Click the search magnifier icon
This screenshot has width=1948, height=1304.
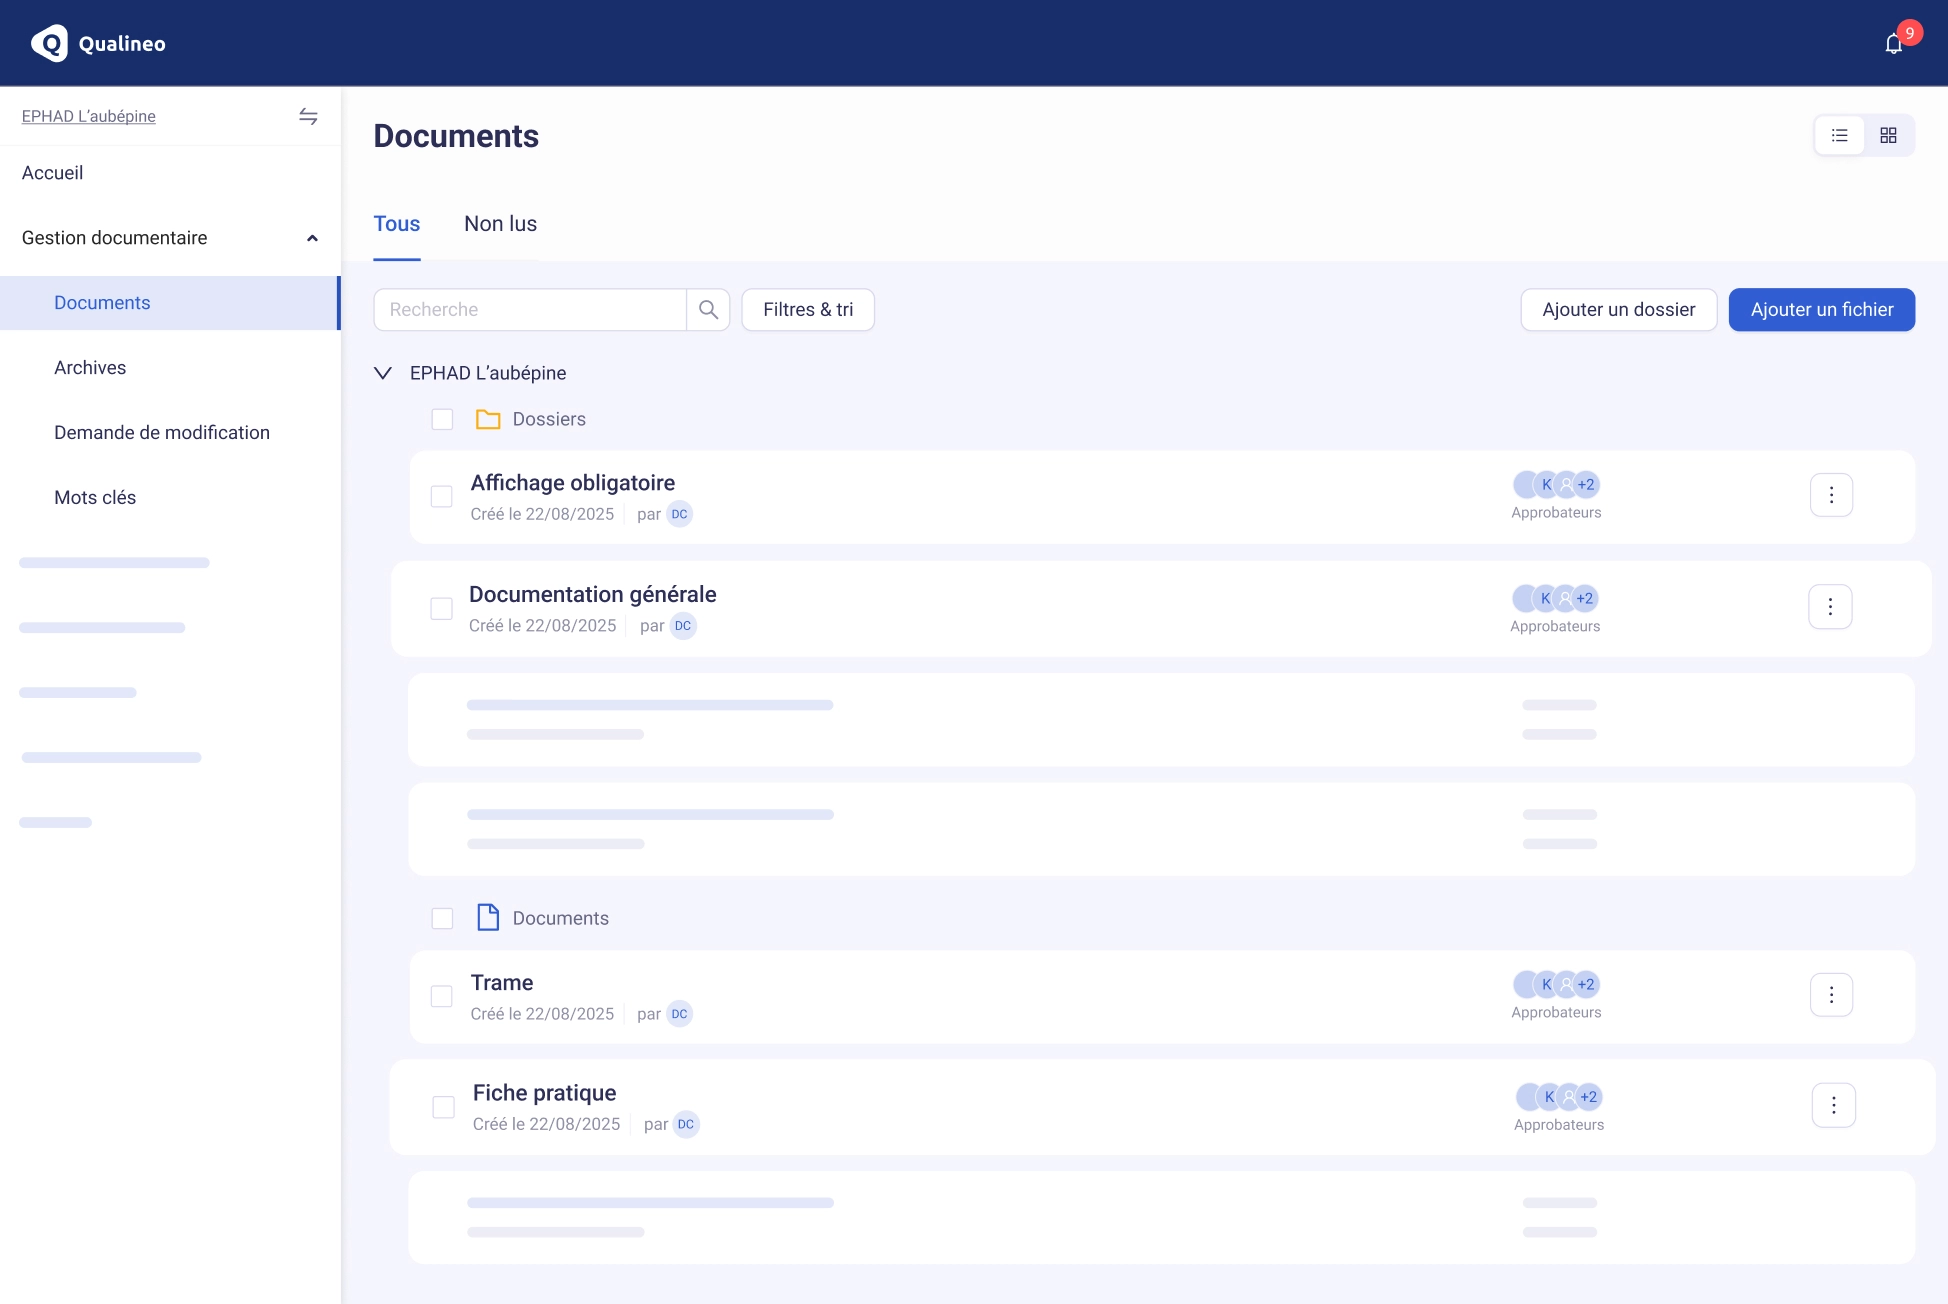pos(708,310)
